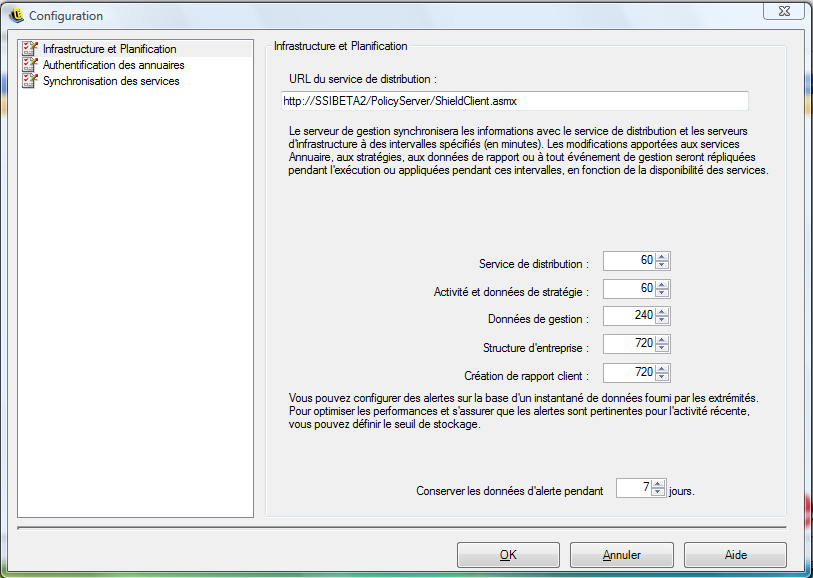Increase Création de rapport client value
Screen dimensions: 813x578
point(662,369)
